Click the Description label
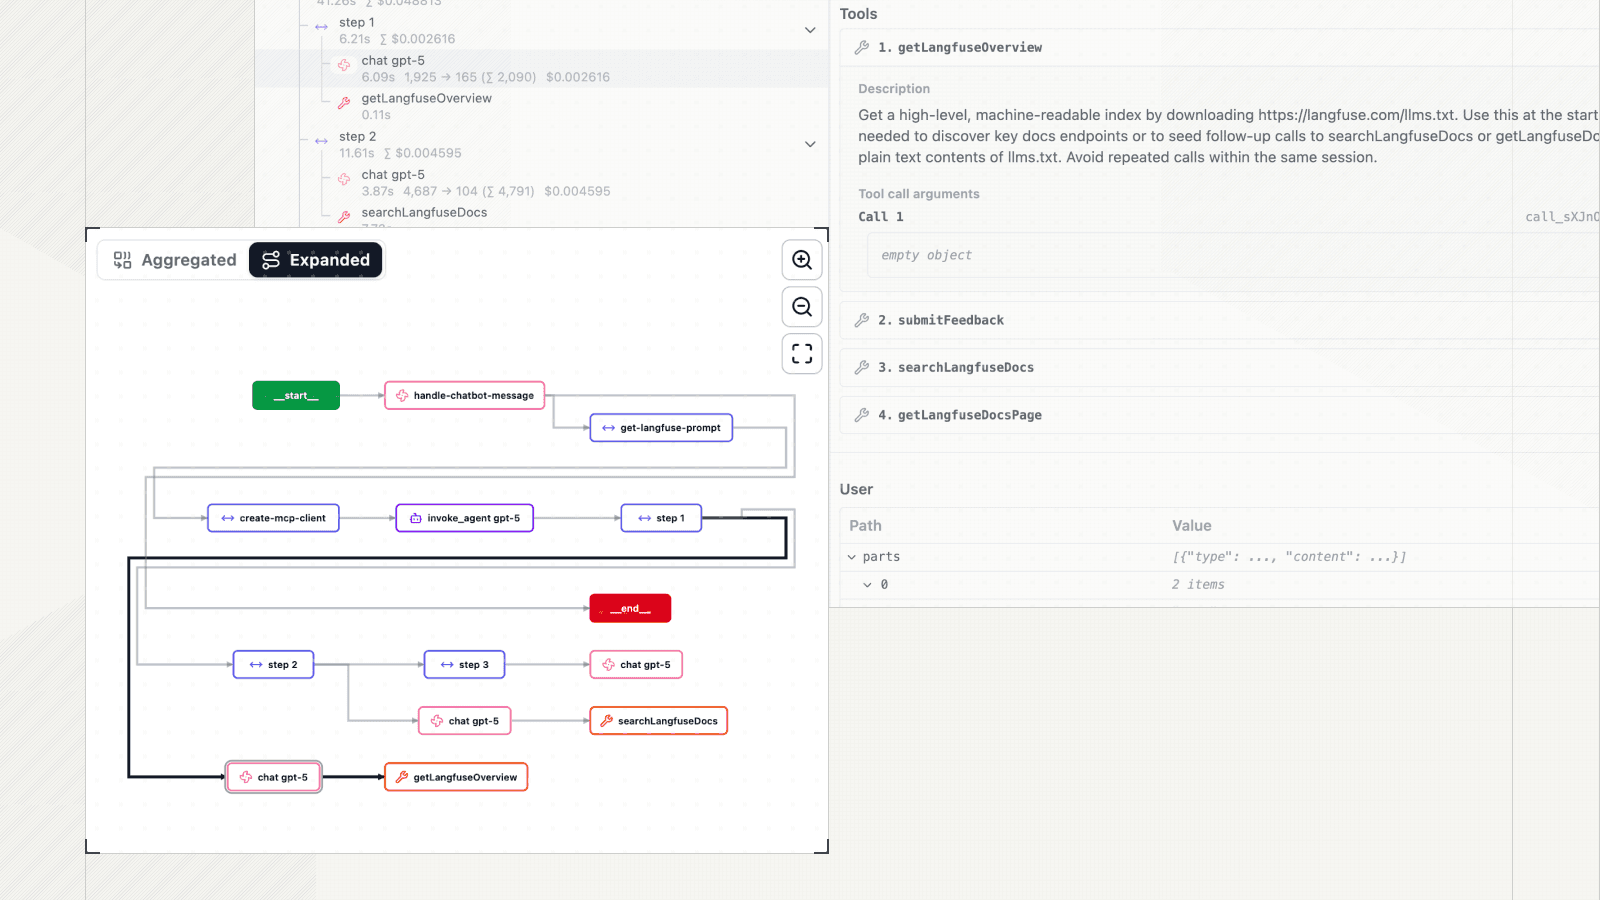Image resolution: width=1600 pixels, height=900 pixels. click(x=894, y=89)
